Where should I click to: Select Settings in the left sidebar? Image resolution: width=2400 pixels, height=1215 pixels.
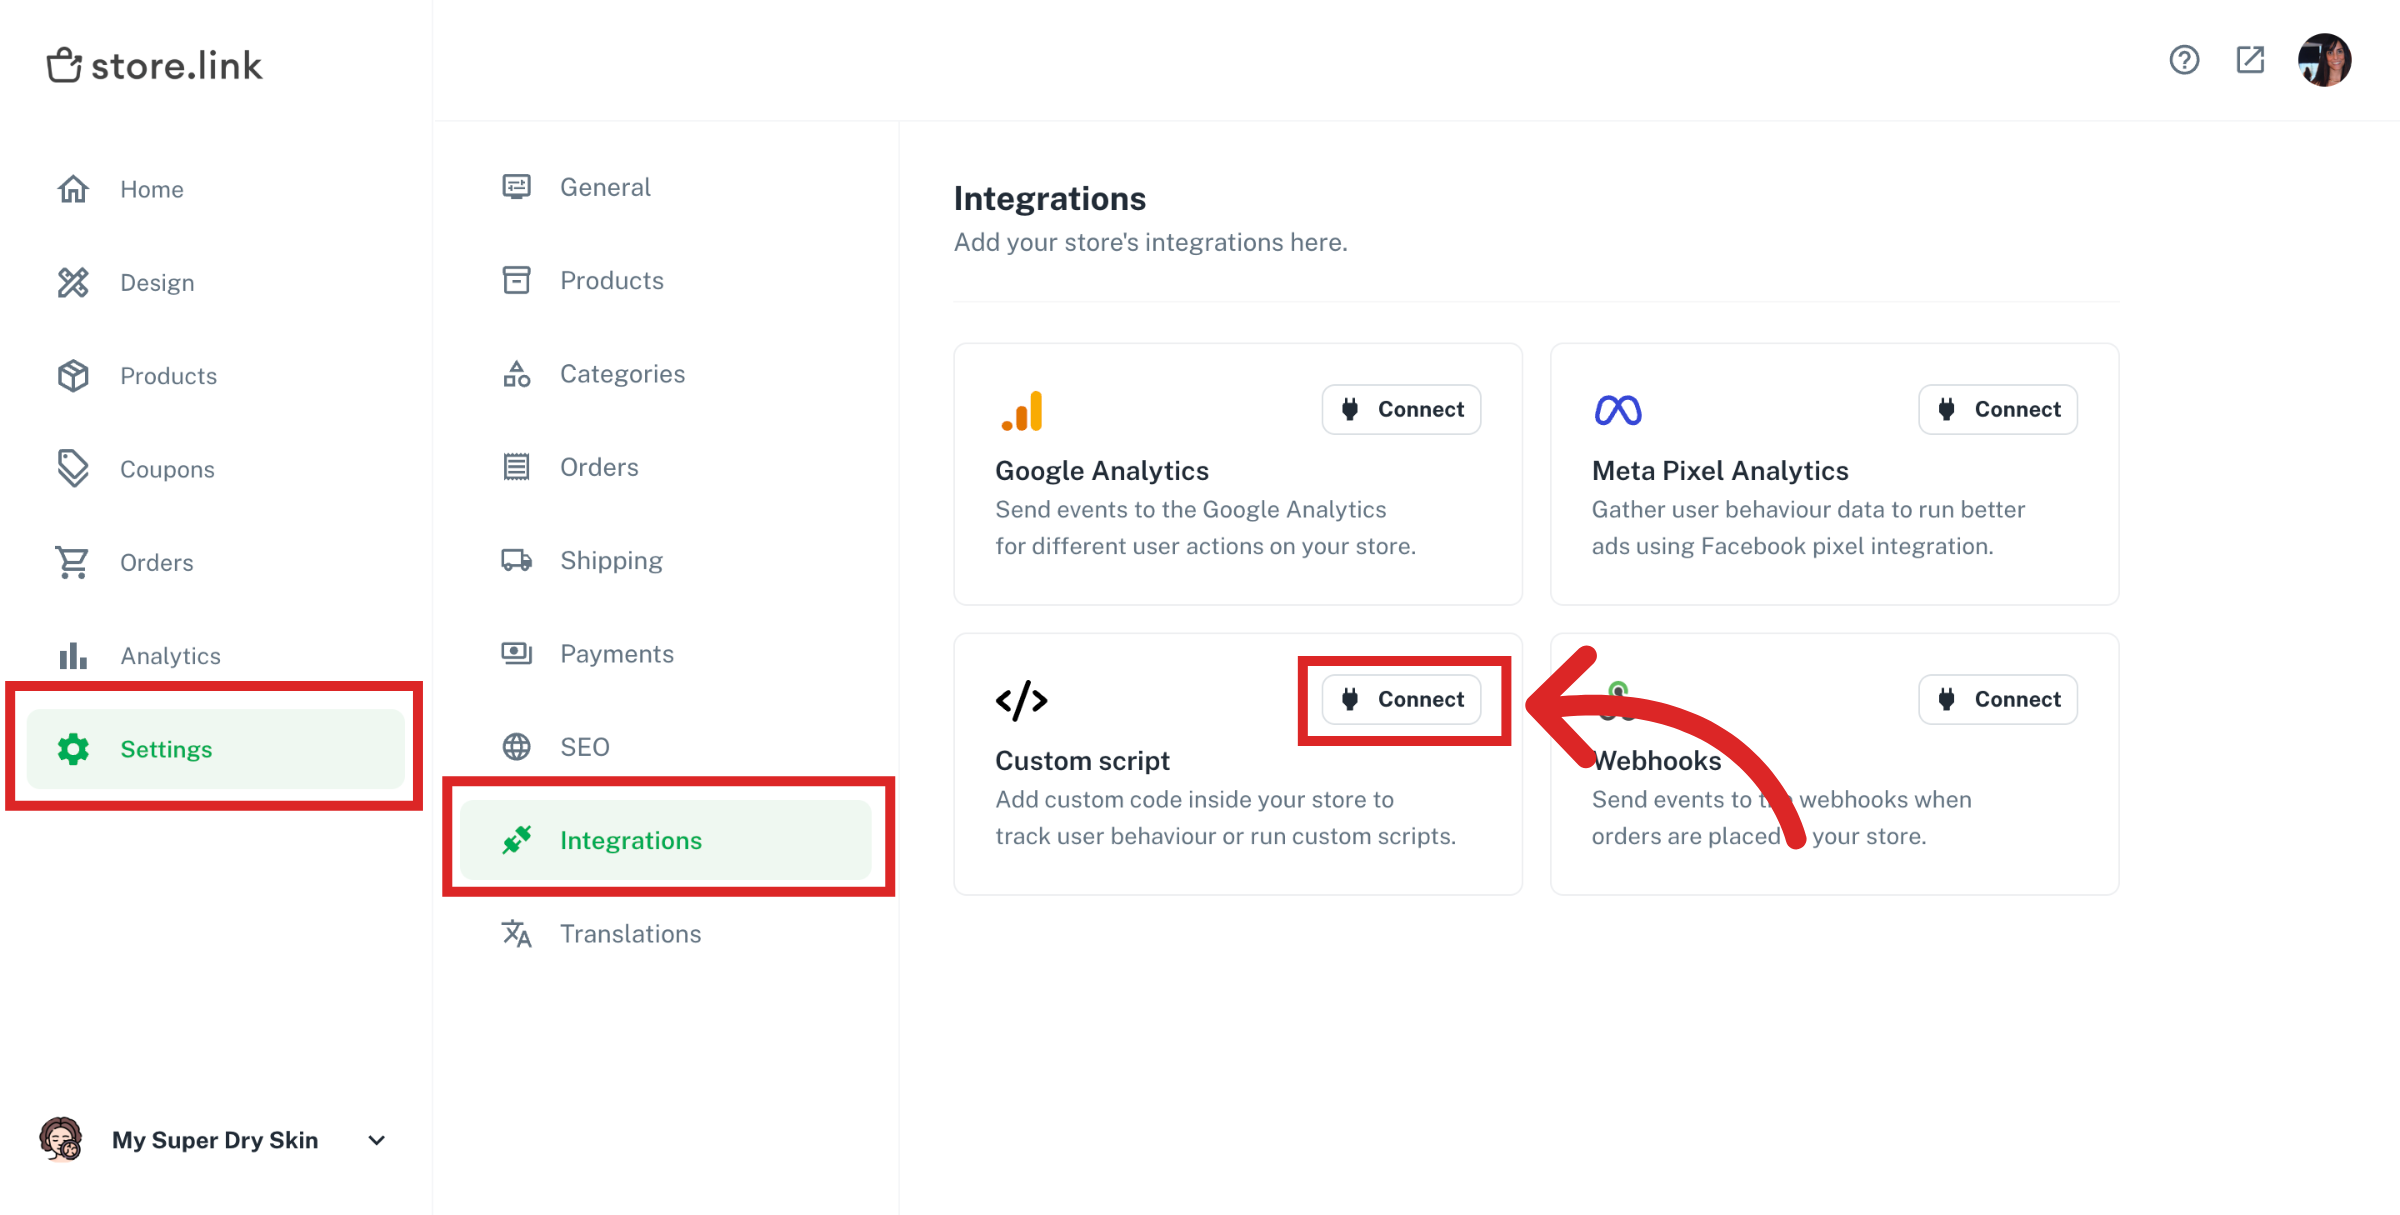166,748
